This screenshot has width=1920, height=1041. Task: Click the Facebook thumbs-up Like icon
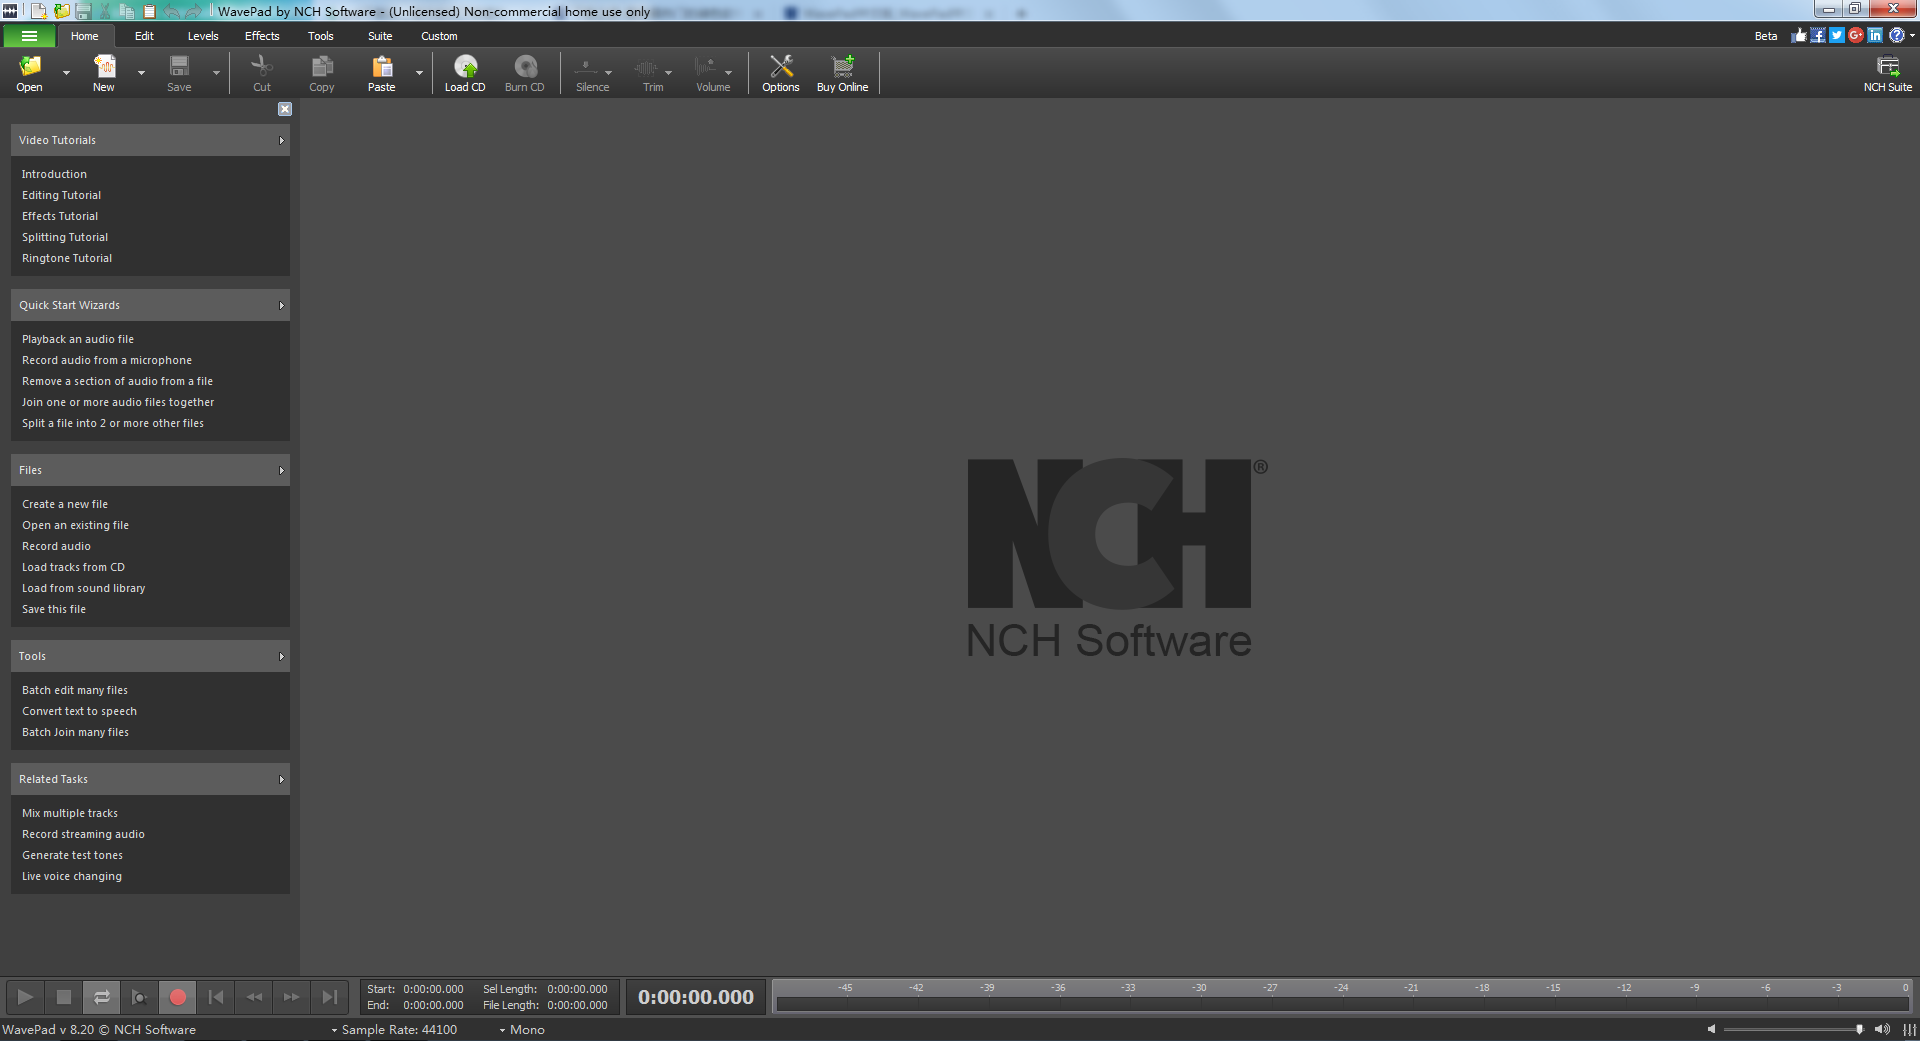pos(1799,35)
